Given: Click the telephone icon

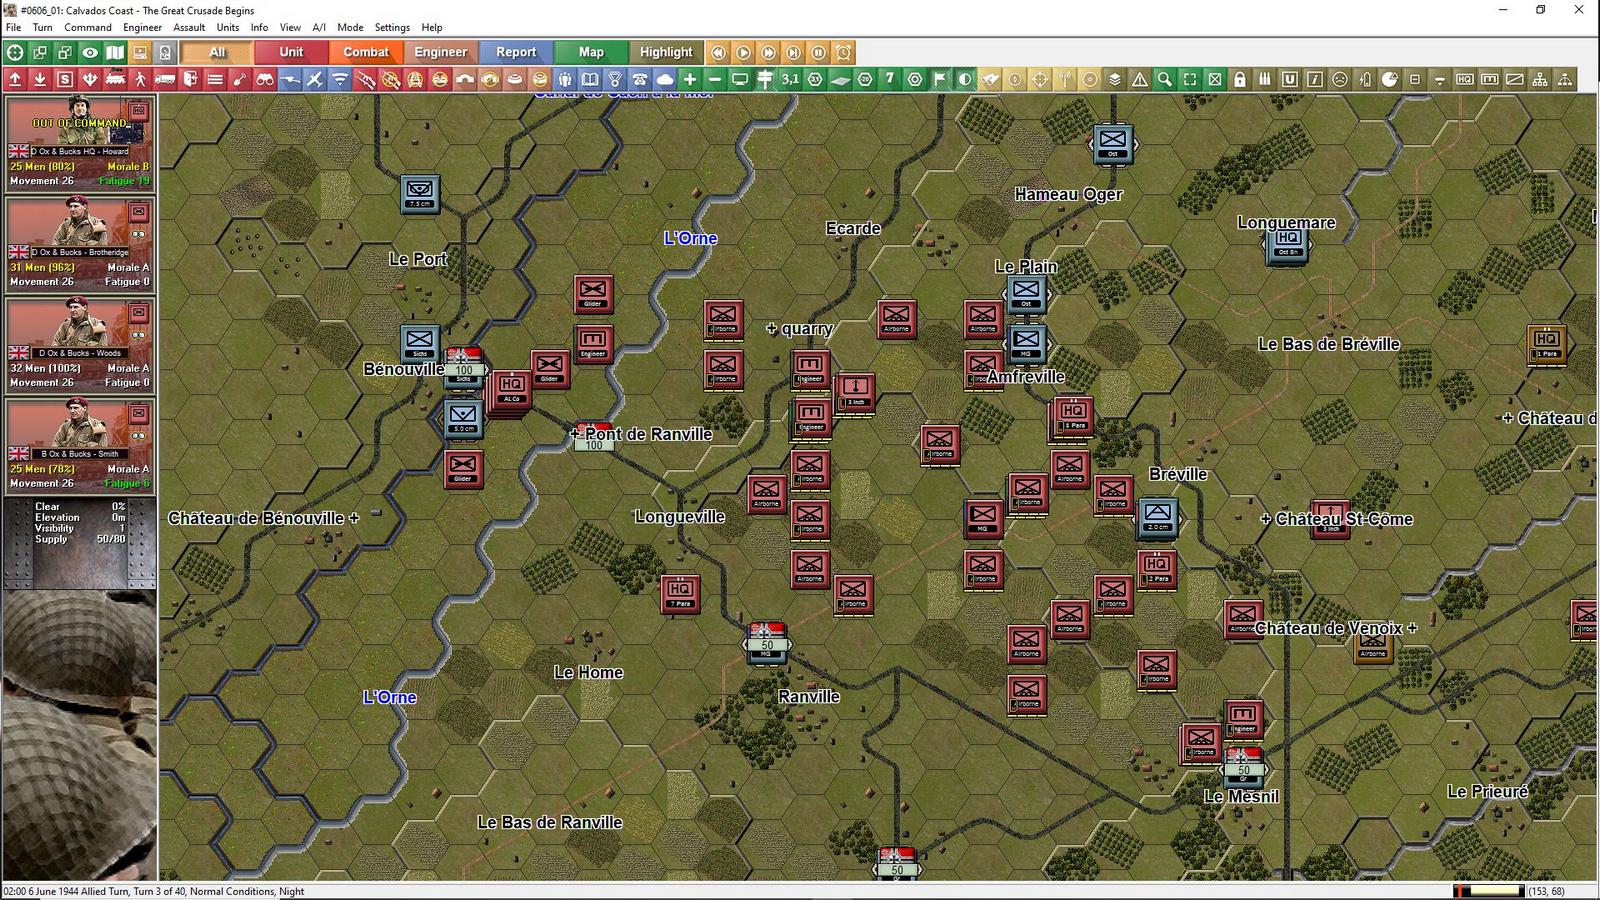Looking at the screenshot, I should (x=640, y=79).
